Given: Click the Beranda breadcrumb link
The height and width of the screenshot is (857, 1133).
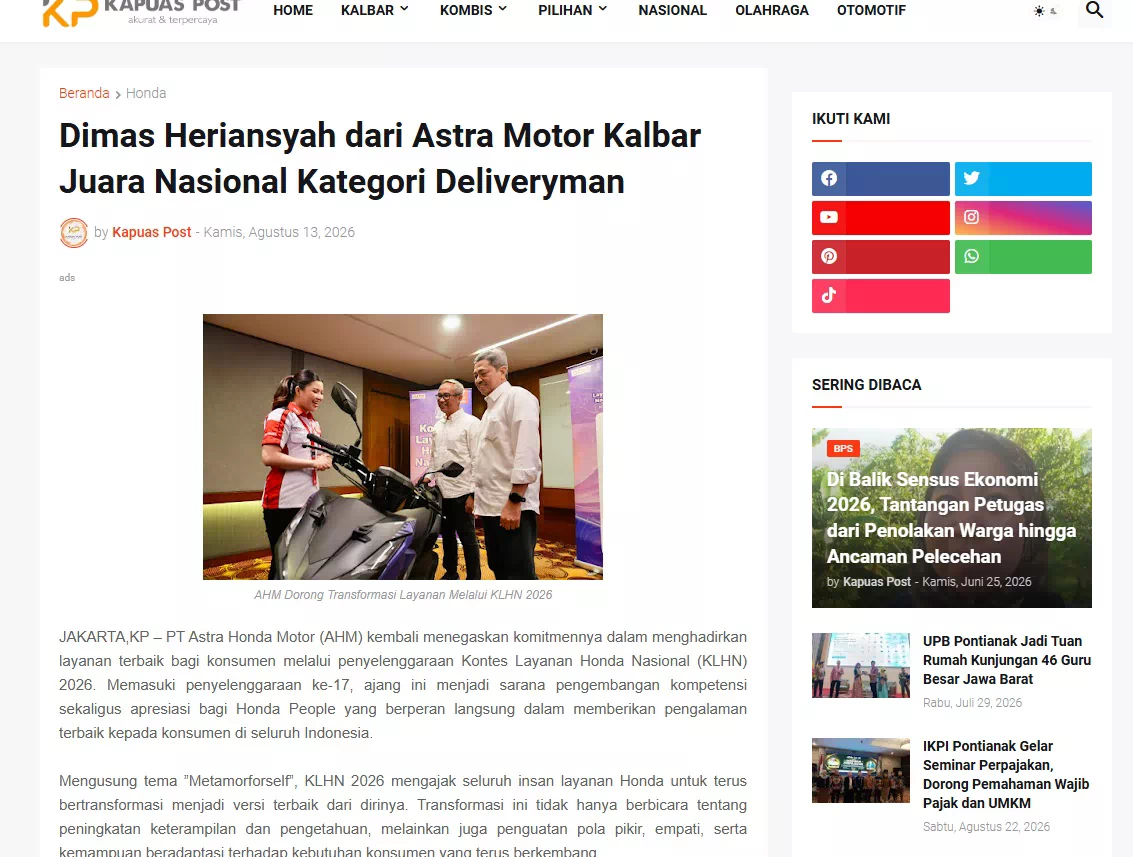Looking at the screenshot, I should coord(84,93).
